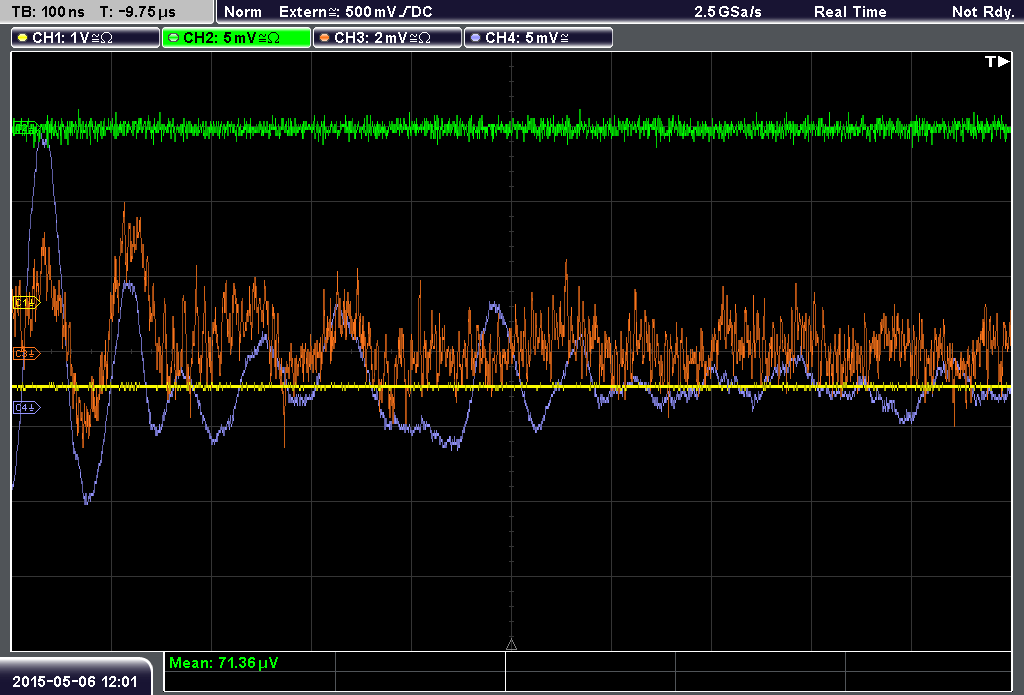The width and height of the screenshot is (1024, 695).
Task: Click the orange CH3 indicator dot
Action: (x=325, y=38)
